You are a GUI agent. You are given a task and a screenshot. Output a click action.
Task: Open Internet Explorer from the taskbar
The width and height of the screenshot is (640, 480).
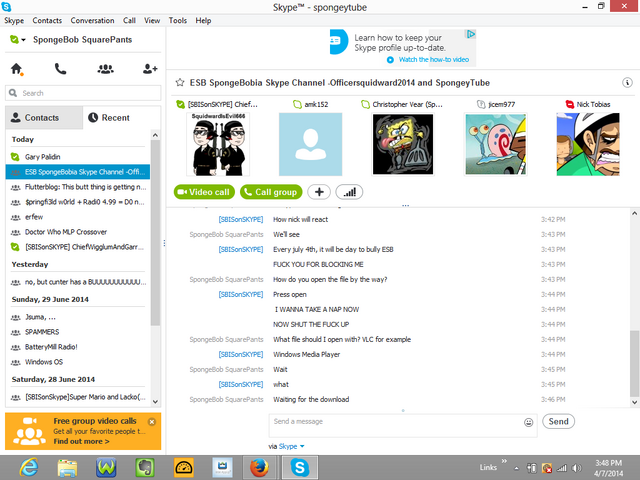coord(29,468)
